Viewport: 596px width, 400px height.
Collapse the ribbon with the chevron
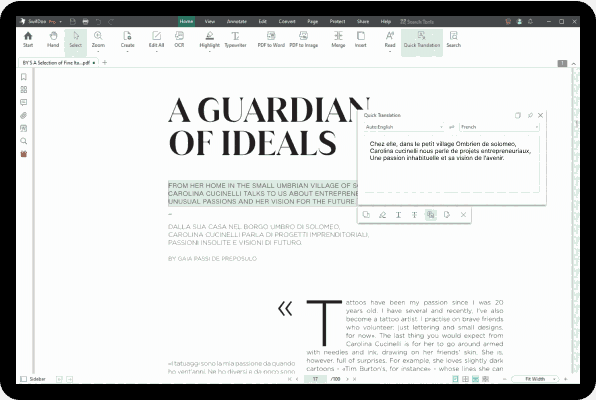pos(574,64)
